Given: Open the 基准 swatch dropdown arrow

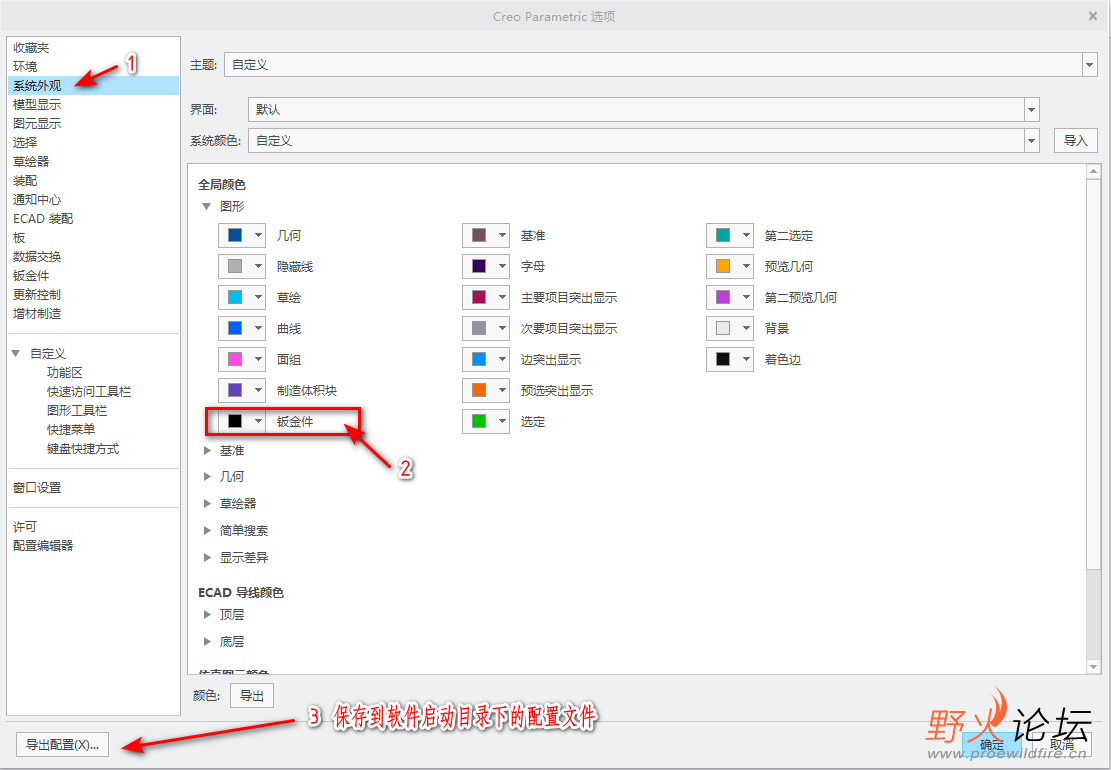Looking at the screenshot, I should click(x=502, y=235).
